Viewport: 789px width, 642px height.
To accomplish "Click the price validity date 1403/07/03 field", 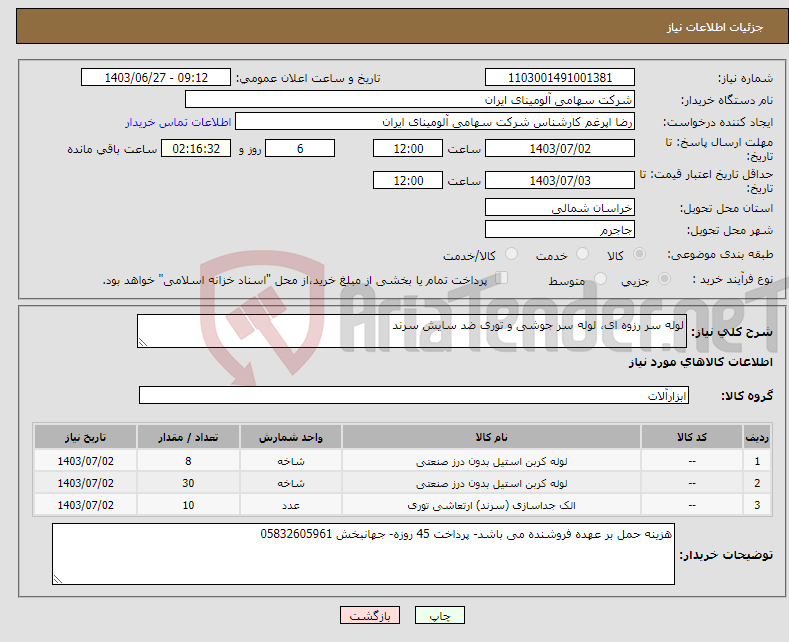I will [x=560, y=180].
